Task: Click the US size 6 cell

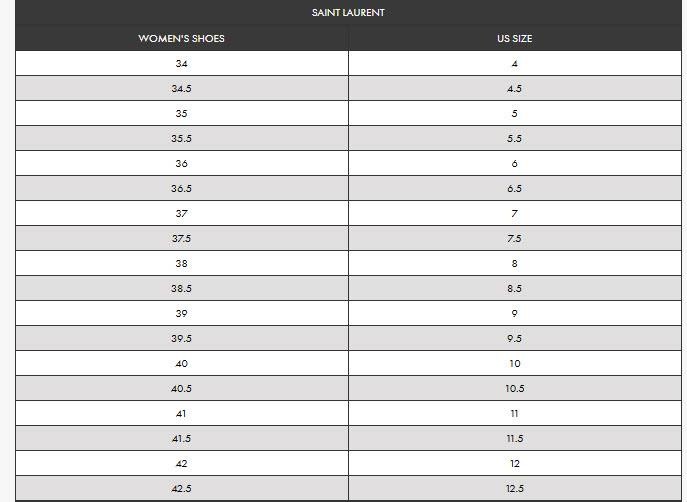Action: click(514, 164)
